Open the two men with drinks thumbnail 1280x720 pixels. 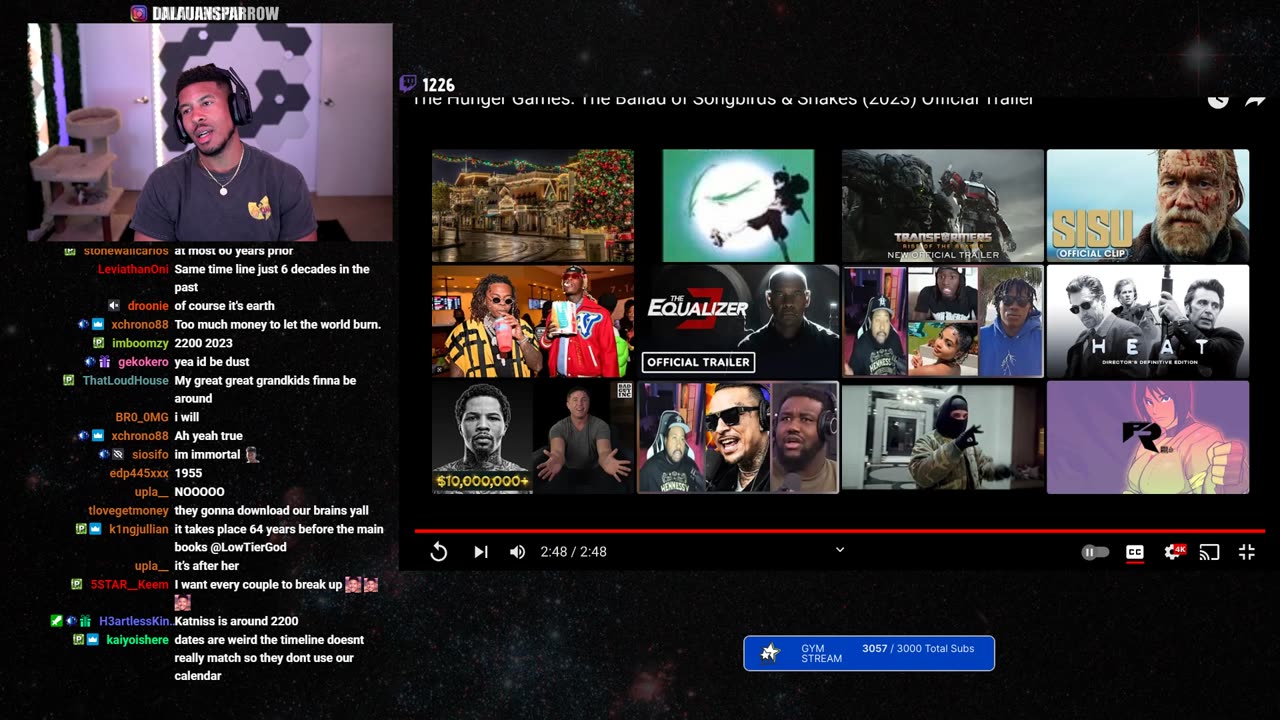[533, 321]
